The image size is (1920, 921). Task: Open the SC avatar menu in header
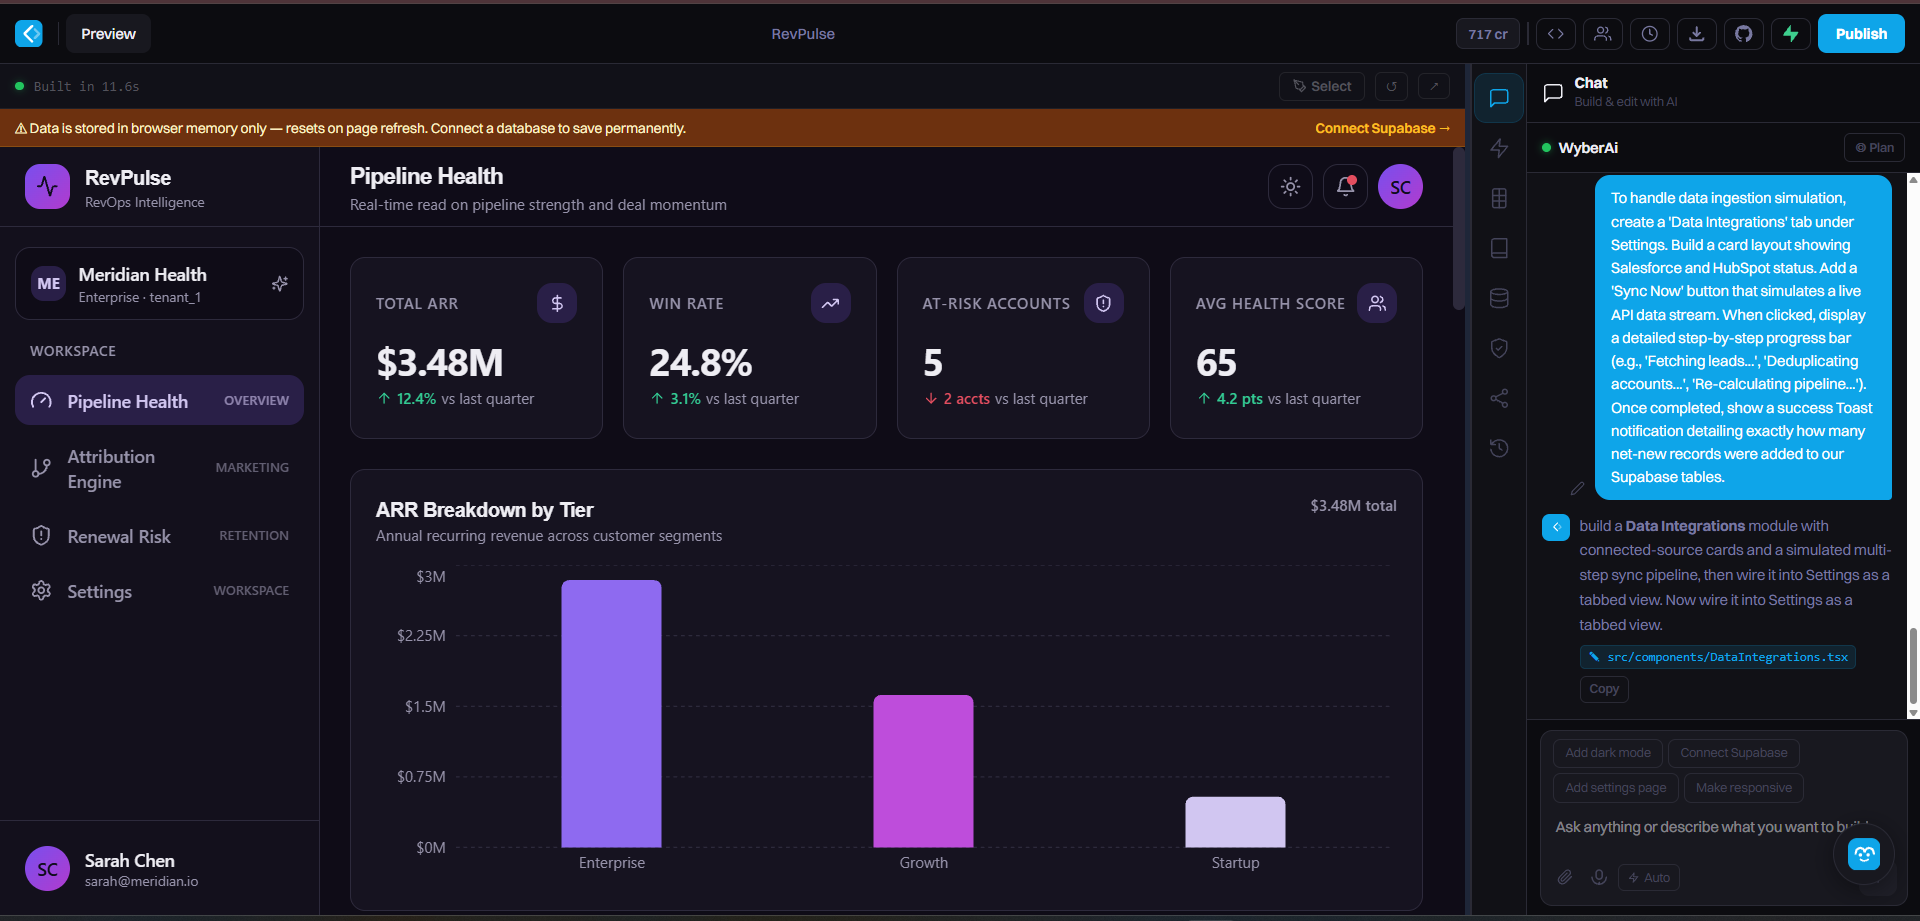1400,187
